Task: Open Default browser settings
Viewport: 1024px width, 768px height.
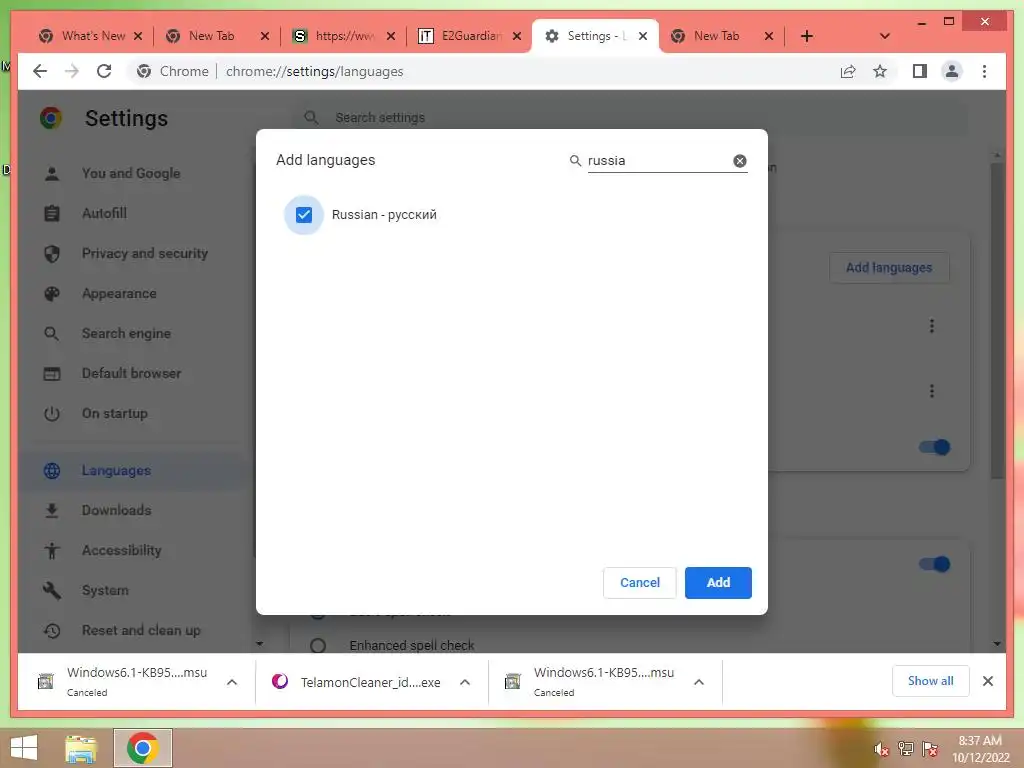Action: pyautogui.click(x=131, y=374)
